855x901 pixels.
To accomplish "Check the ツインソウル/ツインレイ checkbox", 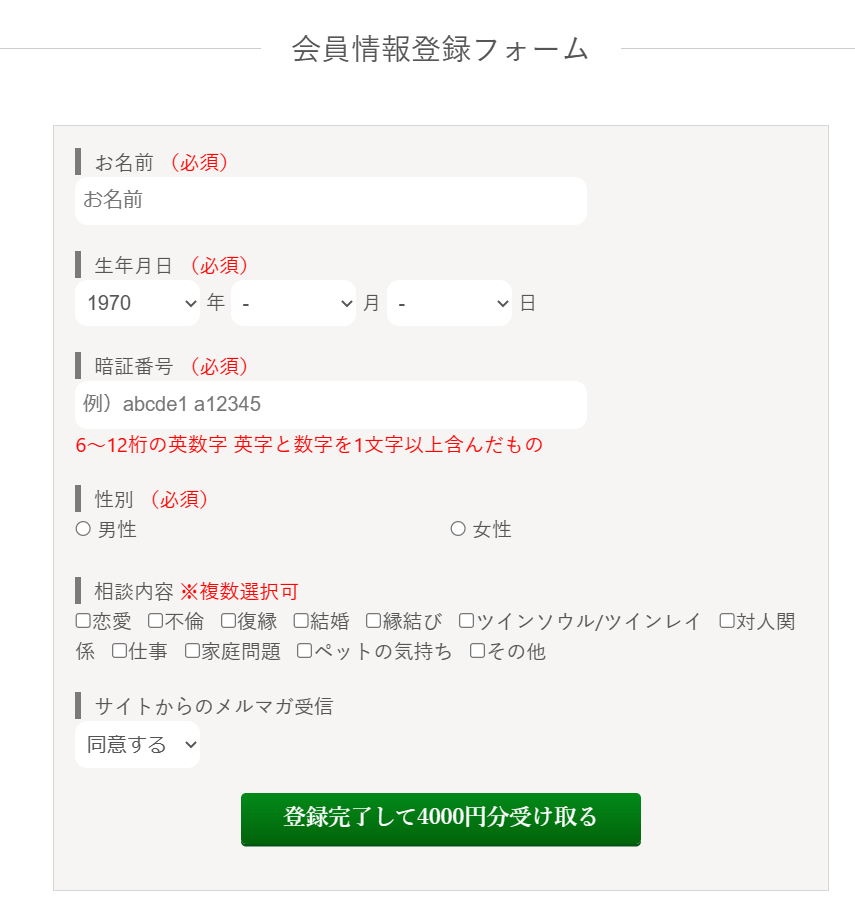I will tap(466, 621).
